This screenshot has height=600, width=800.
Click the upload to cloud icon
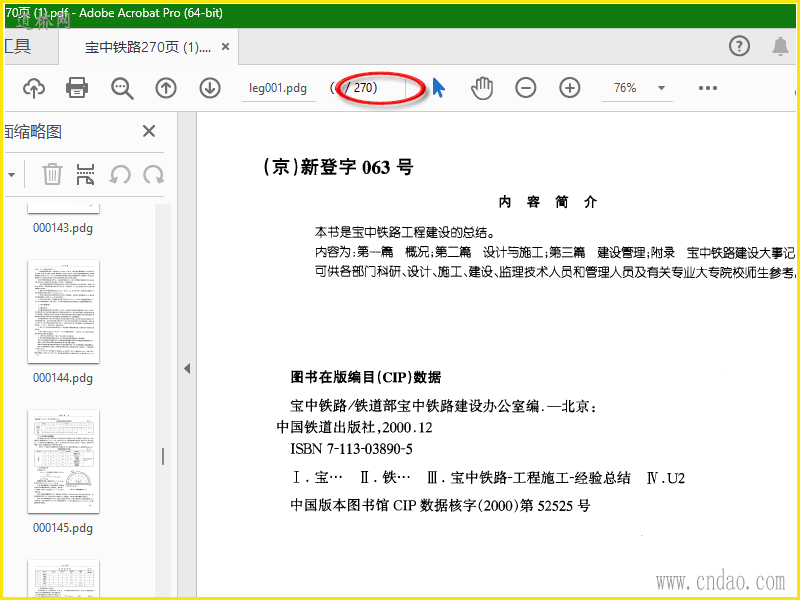tap(34, 88)
